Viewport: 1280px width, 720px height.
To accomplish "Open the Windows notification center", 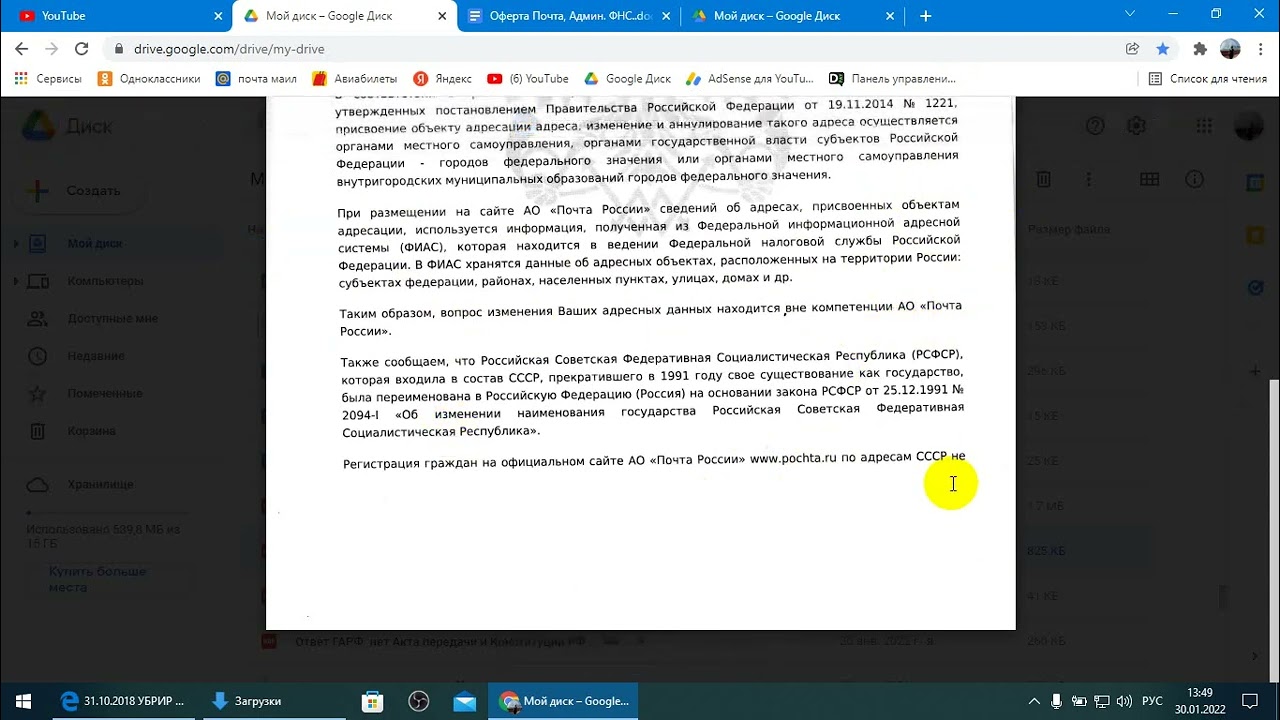I will [1249, 701].
